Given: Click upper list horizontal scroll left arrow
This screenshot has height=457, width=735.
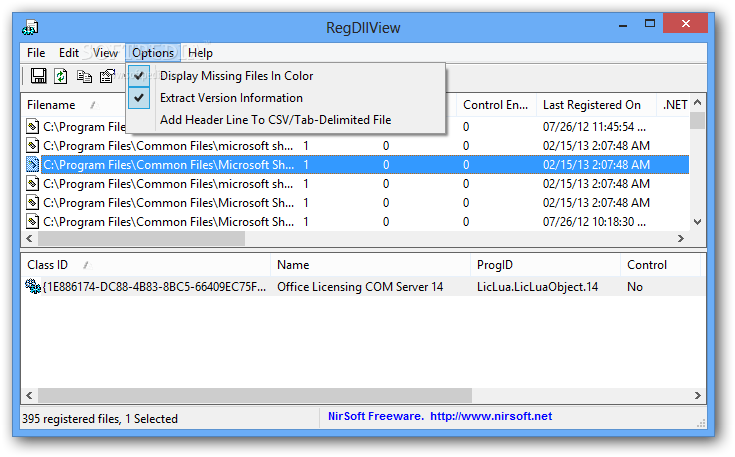Looking at the screenshot, I should [x=30, y=239].
